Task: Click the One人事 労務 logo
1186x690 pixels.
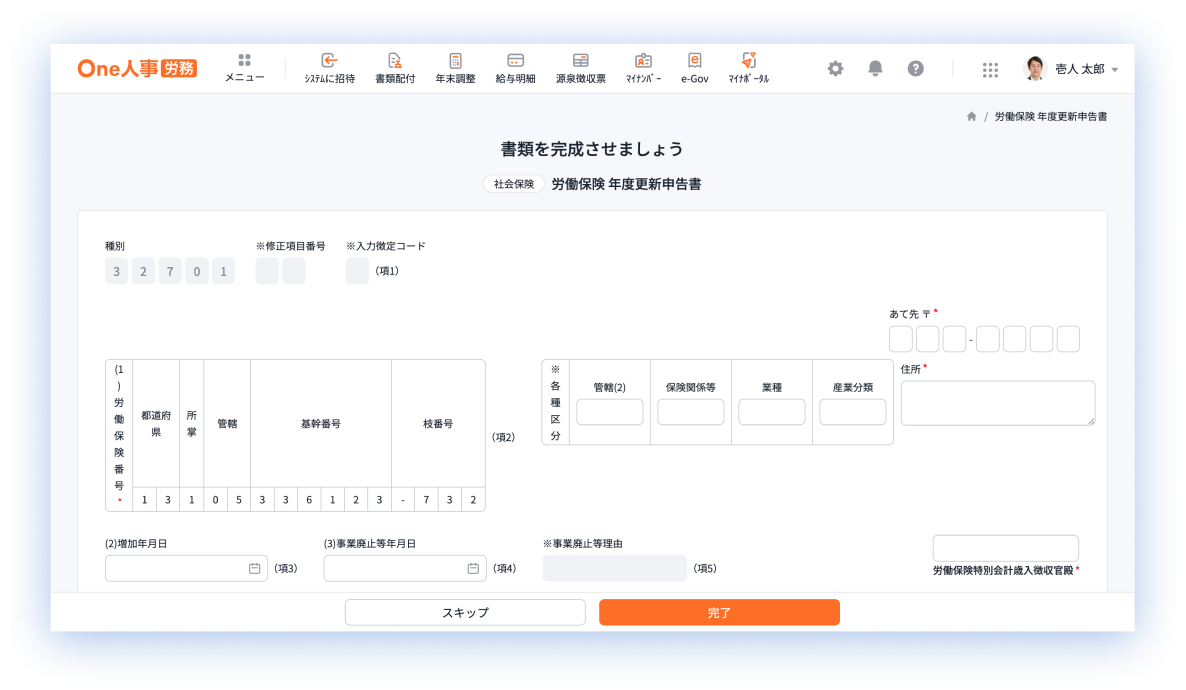Action: coord(137,69)
